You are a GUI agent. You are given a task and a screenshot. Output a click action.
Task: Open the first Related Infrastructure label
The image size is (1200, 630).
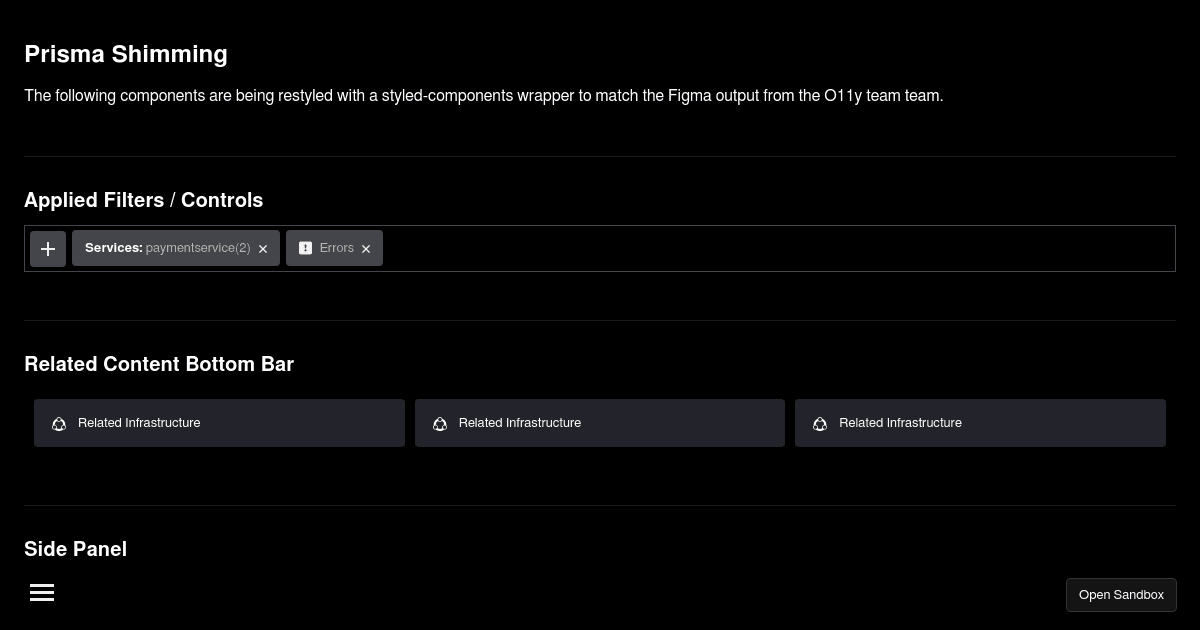(x=139, y=423)
